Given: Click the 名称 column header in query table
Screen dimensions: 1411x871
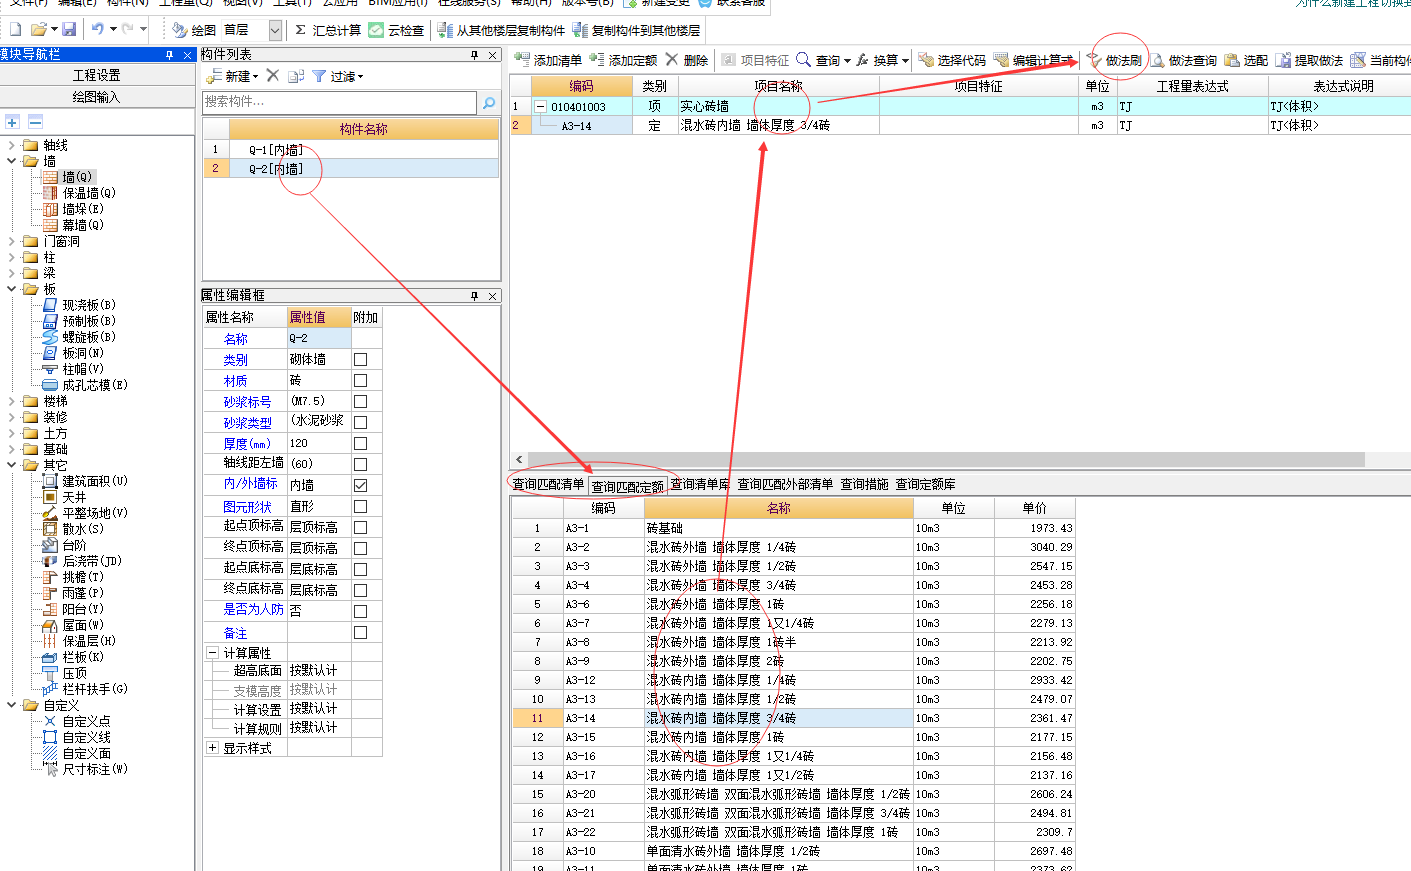Looking at the screenshot, I should click(778, 508).
